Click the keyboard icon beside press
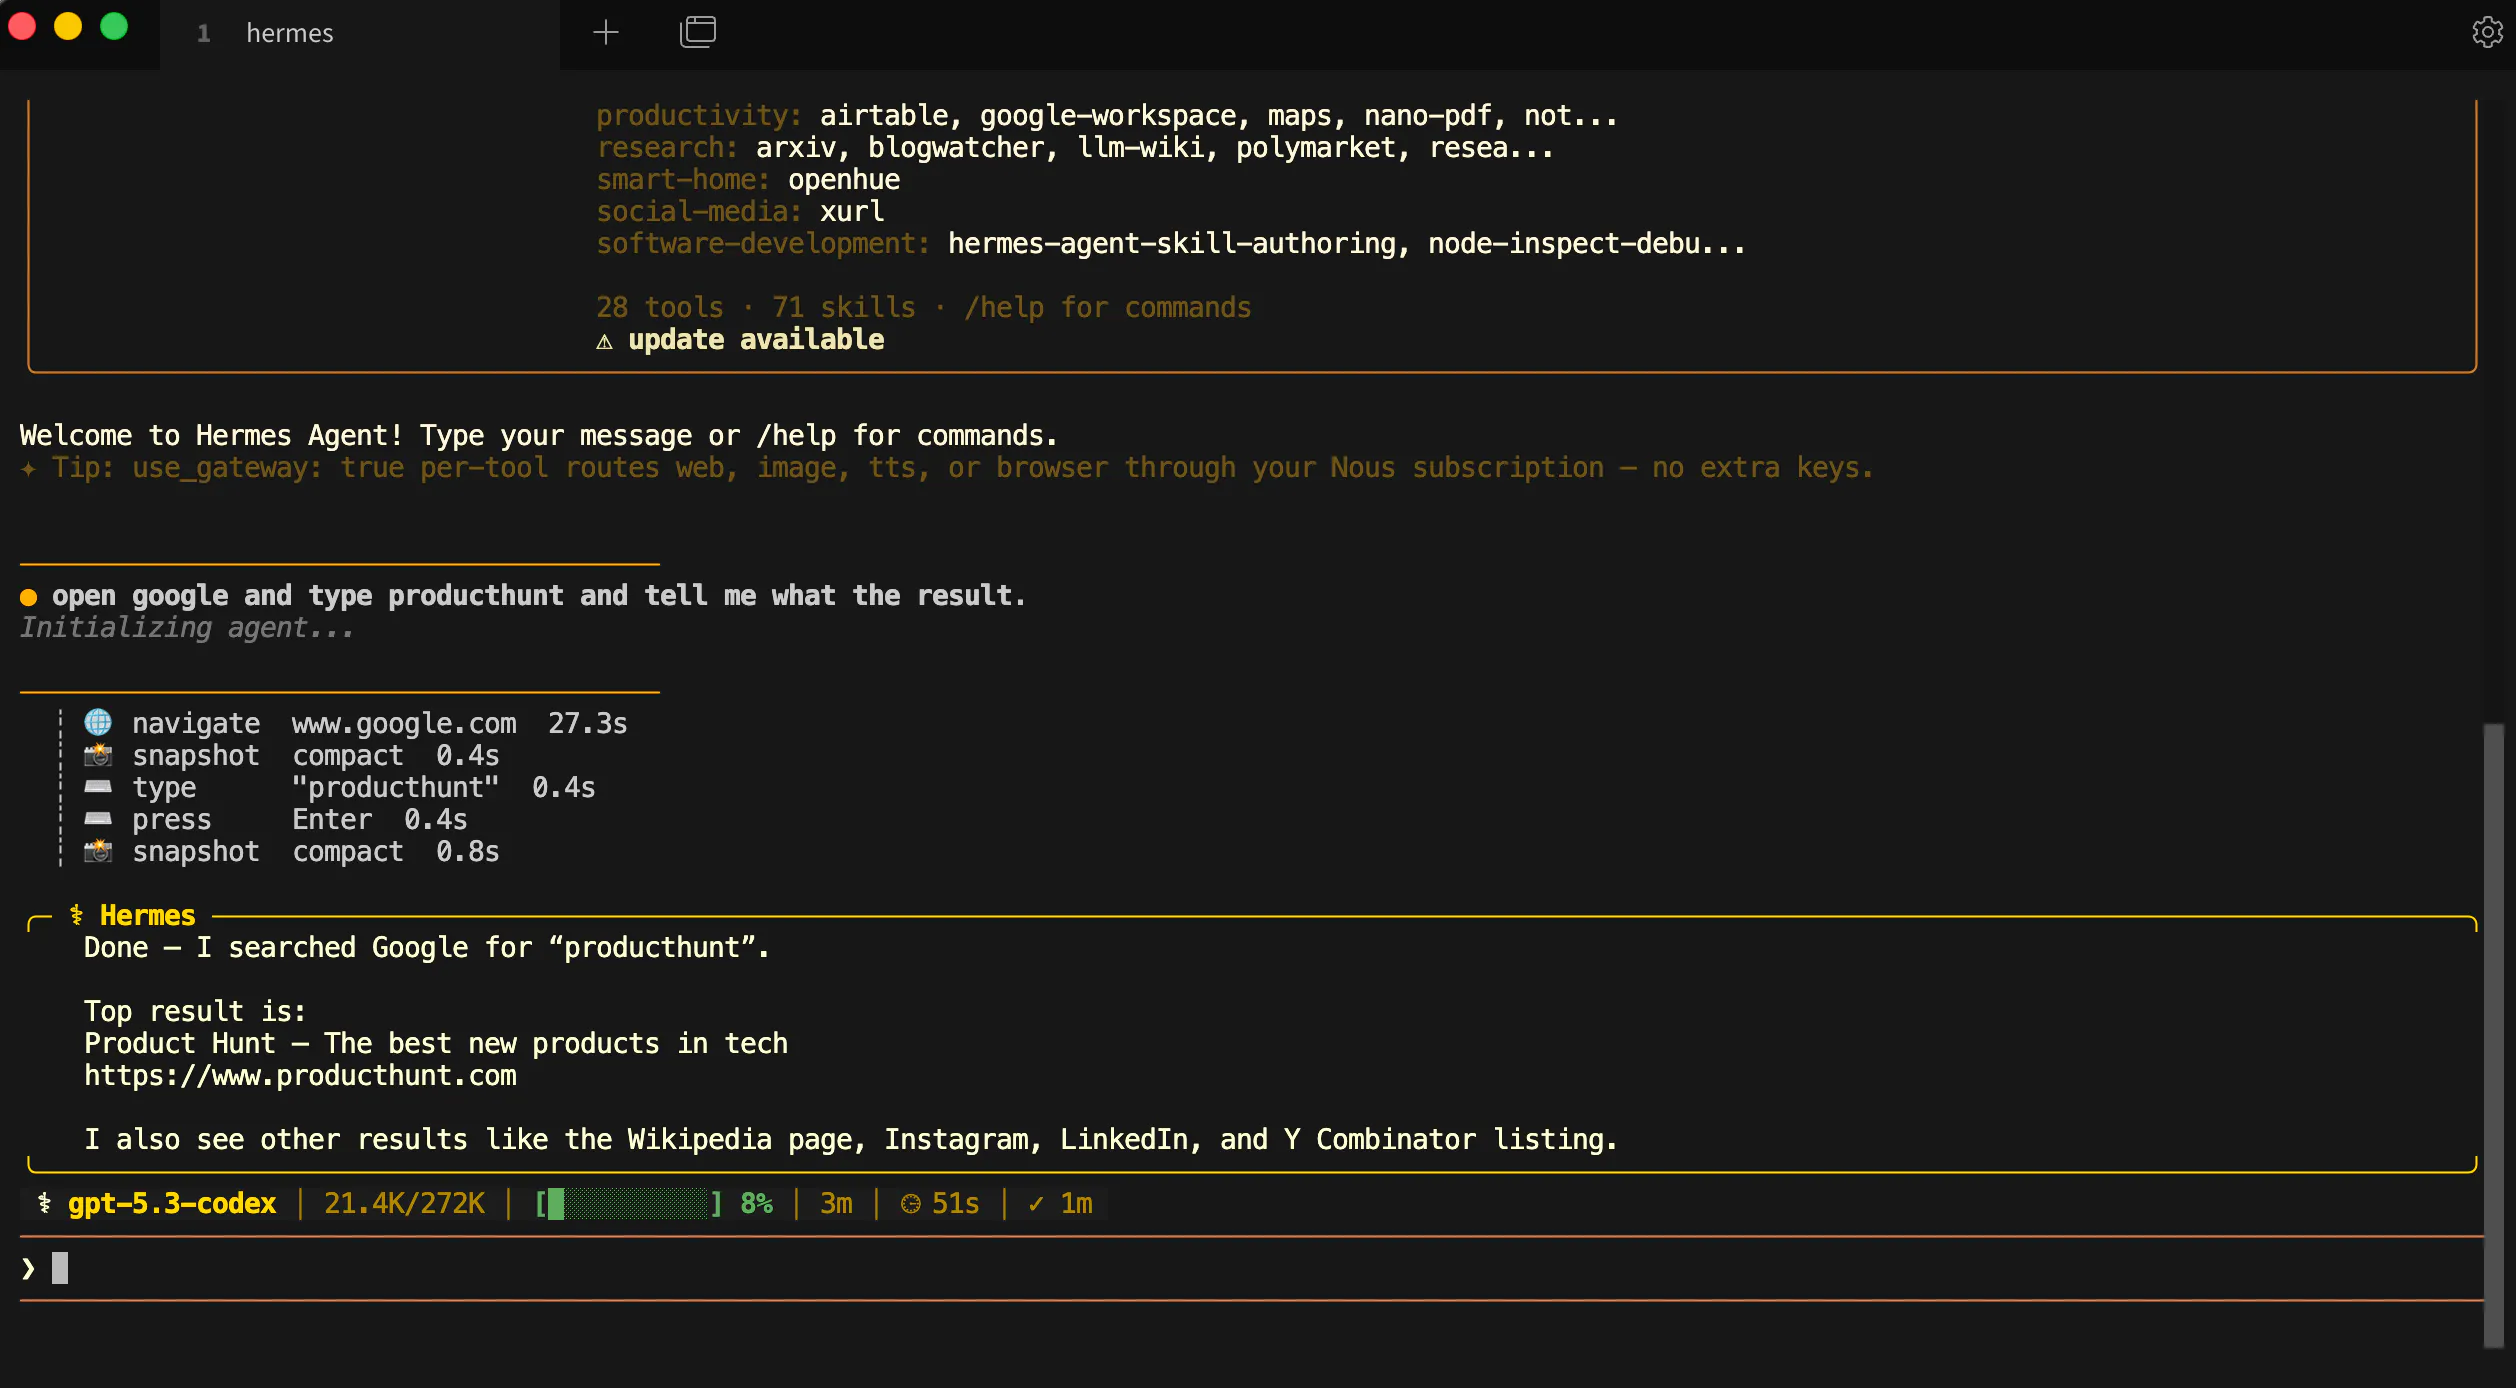Screen dimensions: 2516x1388 (98, 819)
